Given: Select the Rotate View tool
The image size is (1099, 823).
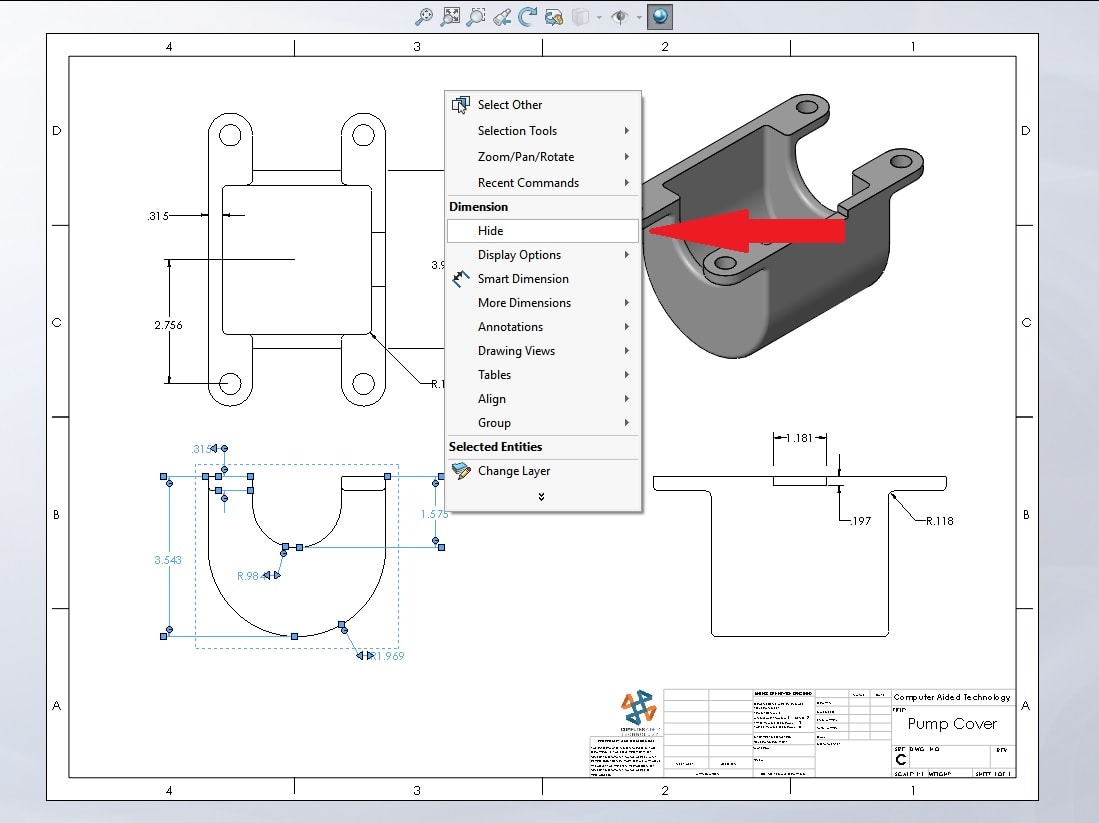Looking at the screenshot, I should click(x=529, y=17).
